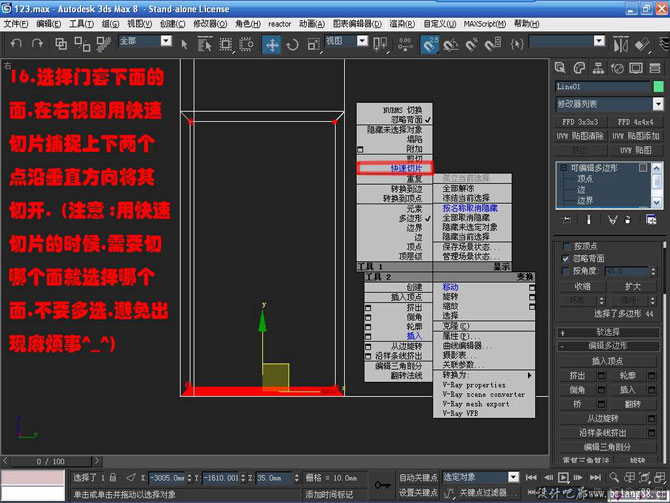Viewport: 670px width, 503px height.
Task: Open the Display command panel tab
Action: pos(636,68)
